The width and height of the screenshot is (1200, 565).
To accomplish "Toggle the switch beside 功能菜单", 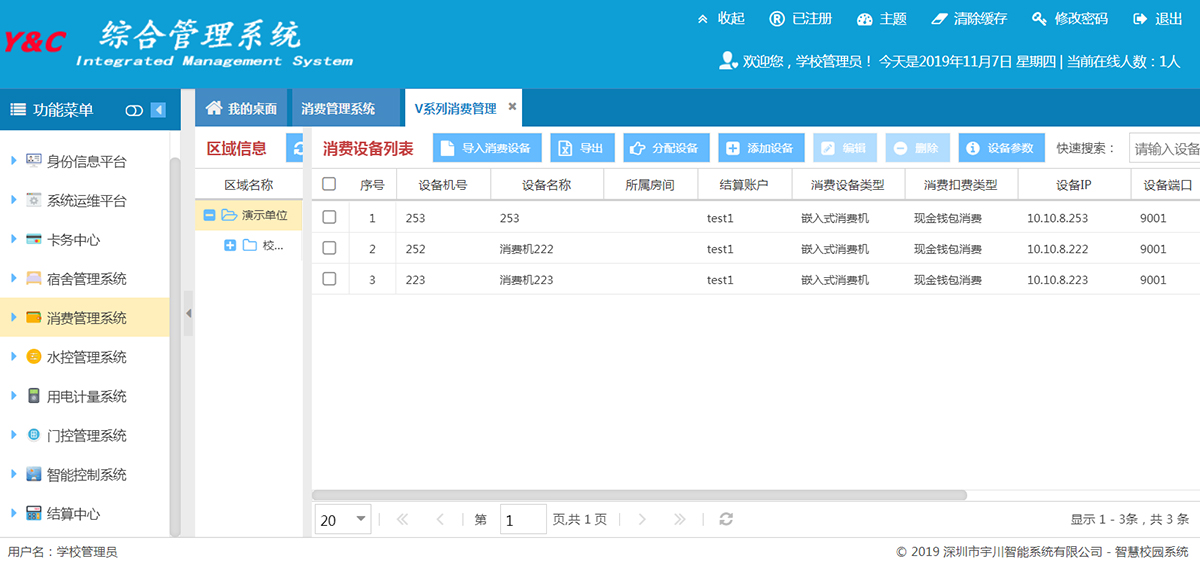I will coord(134,110).
